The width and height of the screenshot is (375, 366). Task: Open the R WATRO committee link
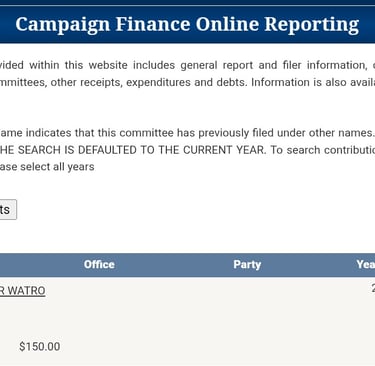(x=22, y=291)
